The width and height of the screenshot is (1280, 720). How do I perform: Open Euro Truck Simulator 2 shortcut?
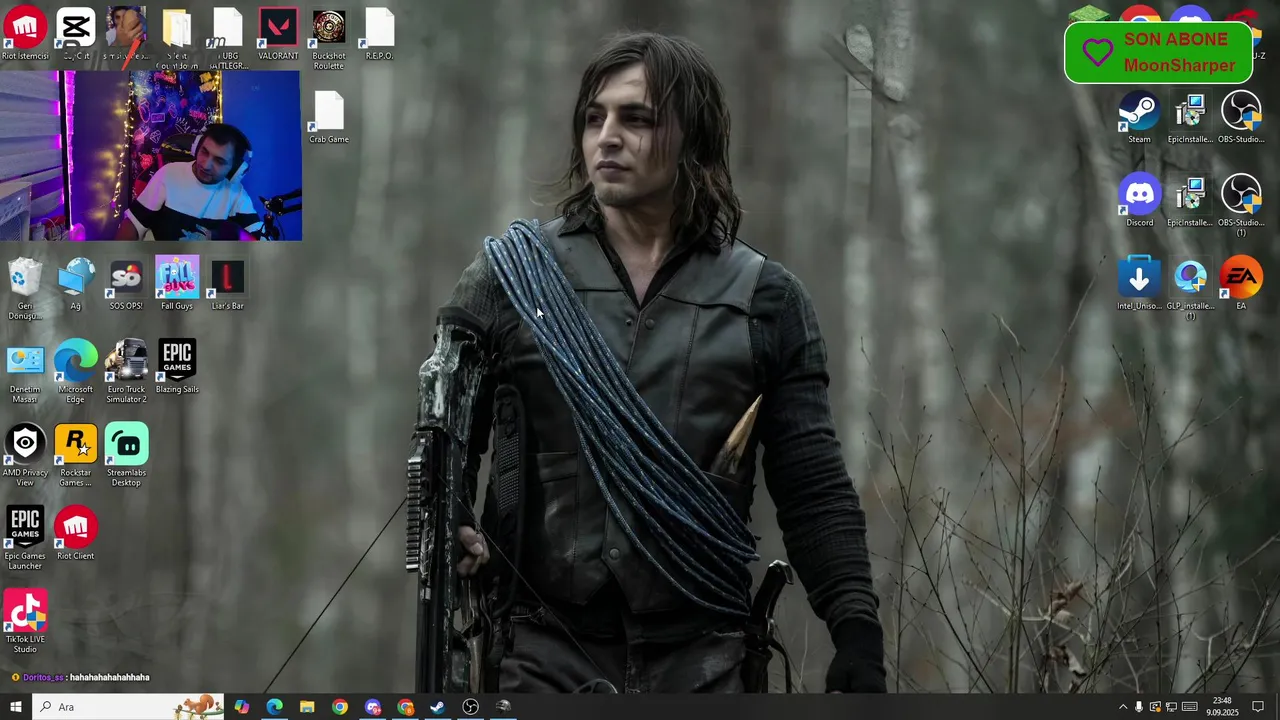click(126, 373)
